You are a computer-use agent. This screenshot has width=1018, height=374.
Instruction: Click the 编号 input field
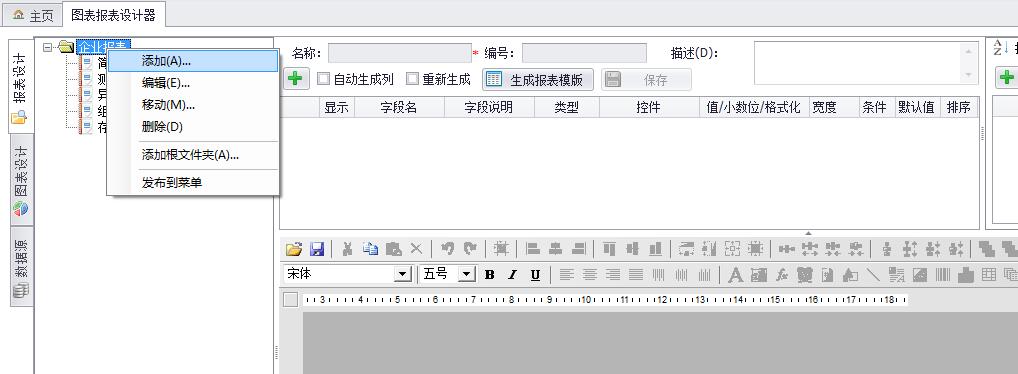[584, 53]
